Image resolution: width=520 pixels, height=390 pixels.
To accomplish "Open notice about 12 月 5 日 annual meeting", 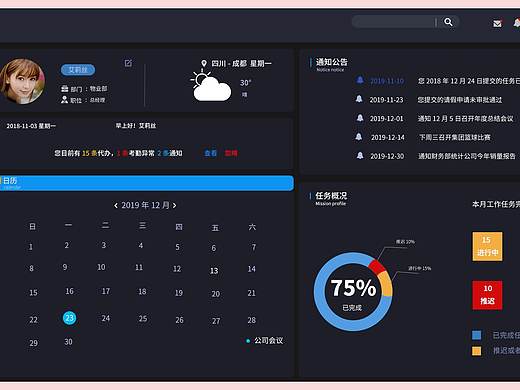I will point(466,118).
